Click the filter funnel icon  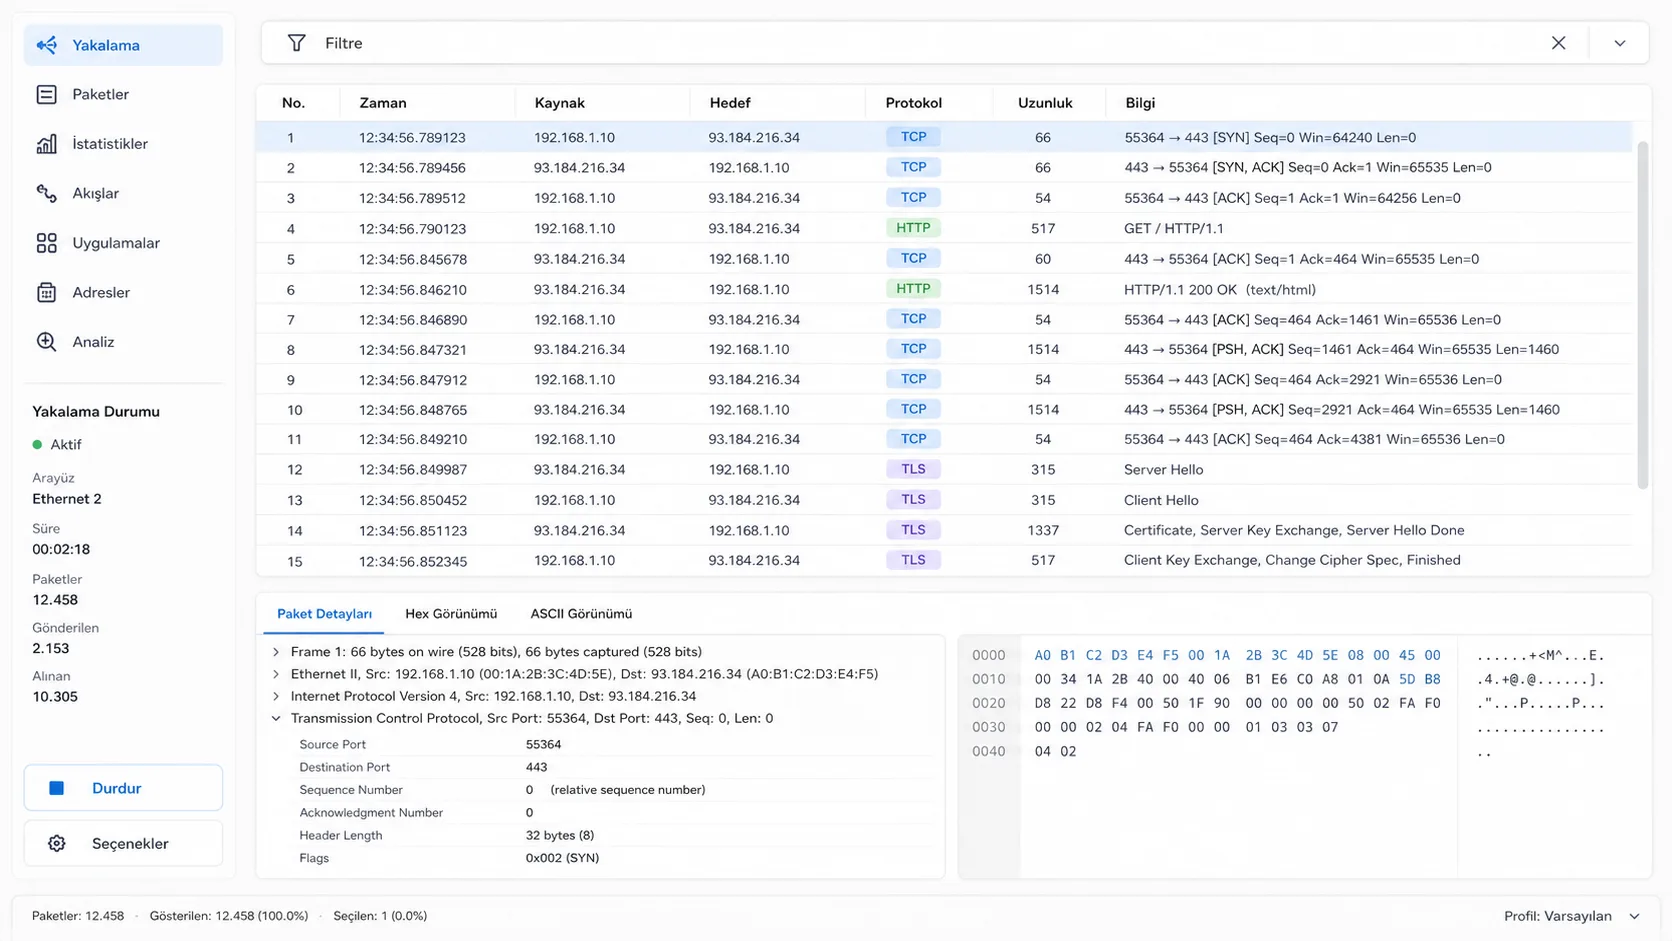(296, 43)
